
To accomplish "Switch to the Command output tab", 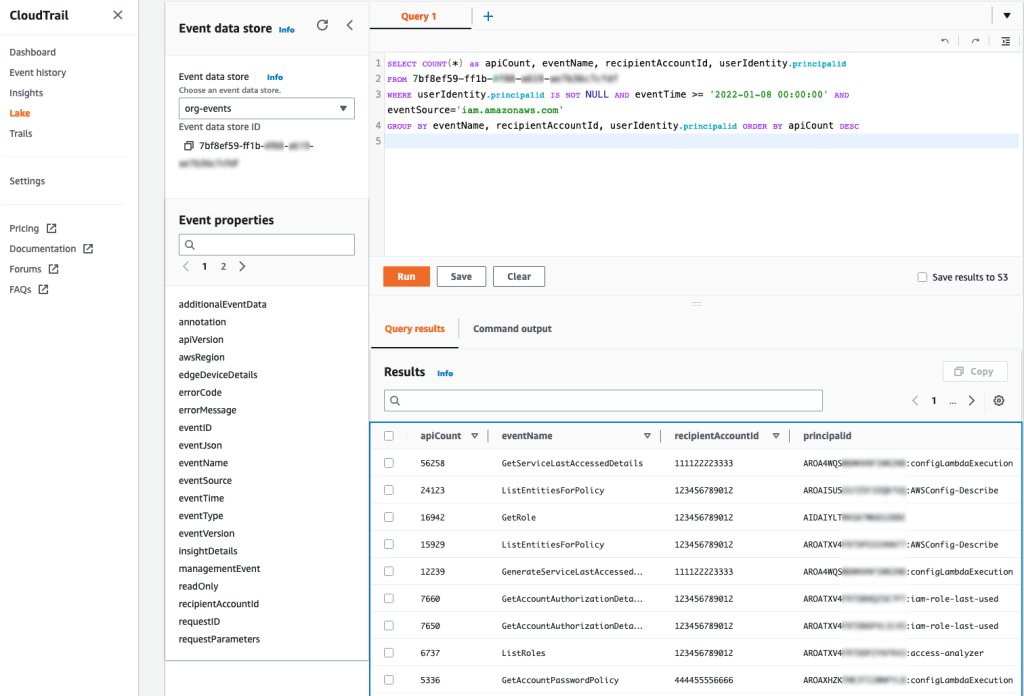I will (513, 328).
